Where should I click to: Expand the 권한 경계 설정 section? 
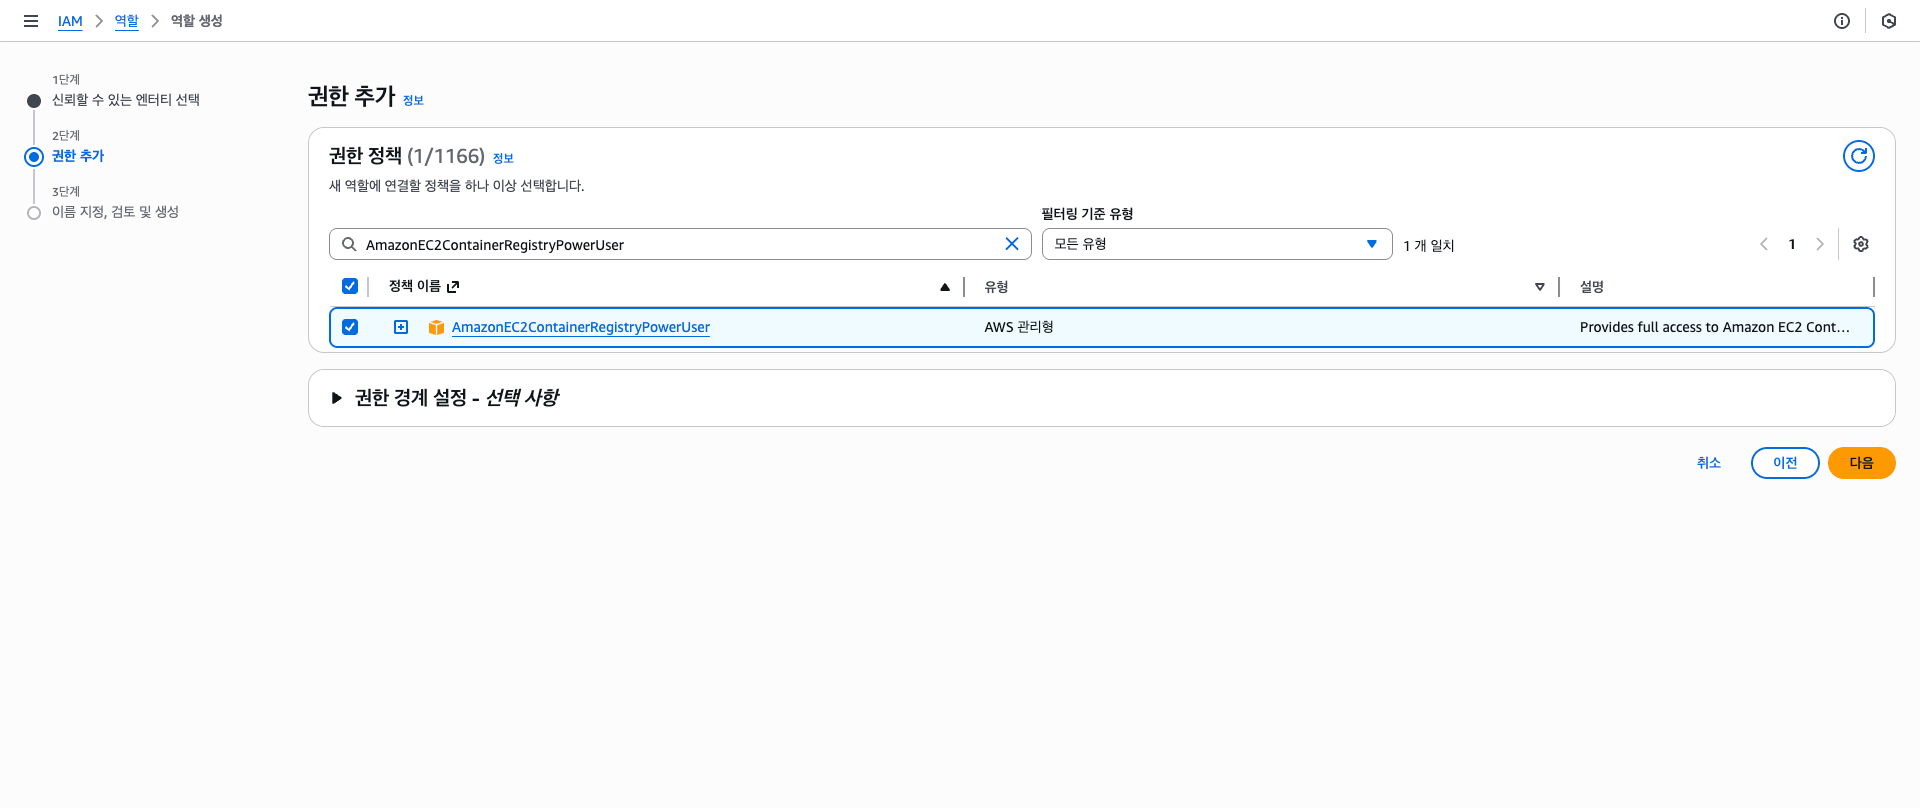(x=337, y=398)
